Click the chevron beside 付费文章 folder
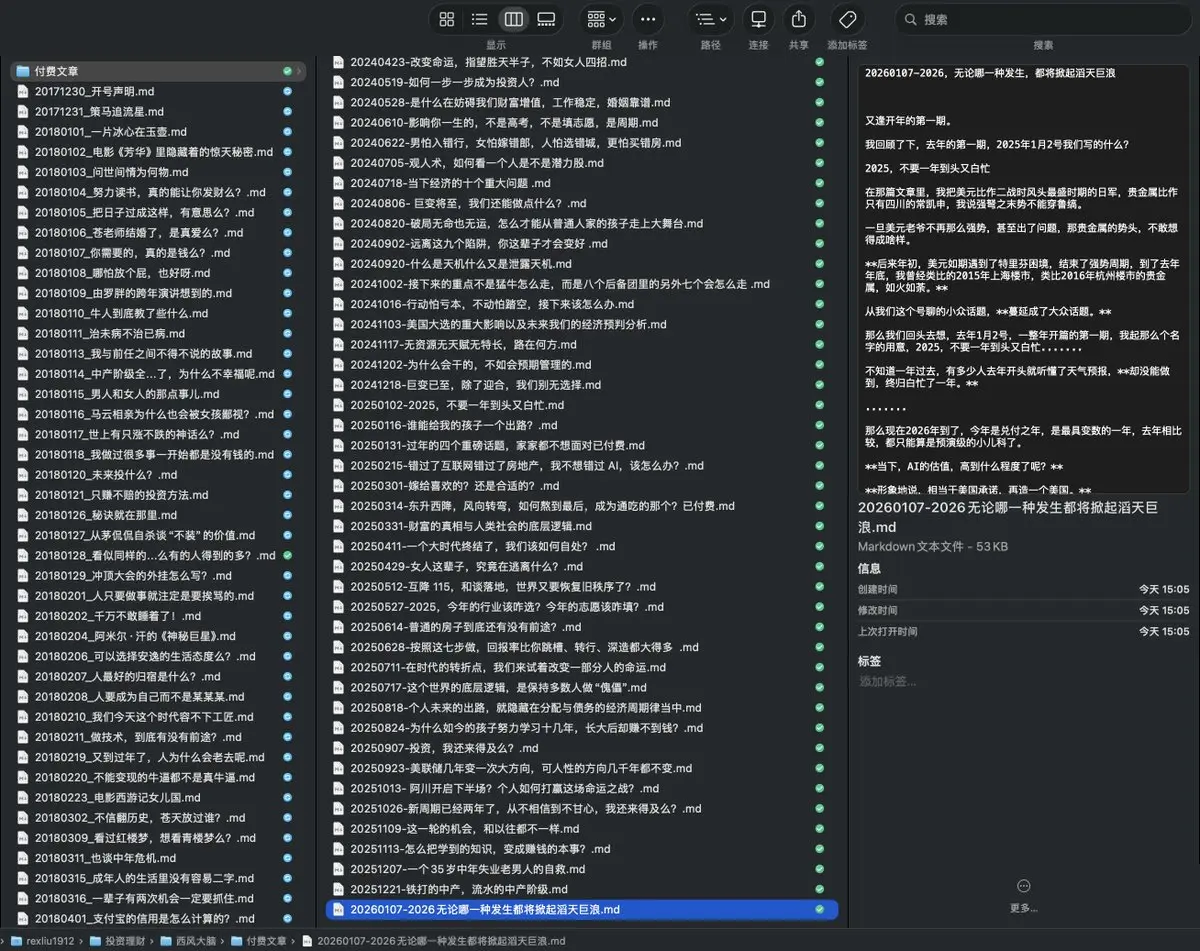 tap(299, 71)
